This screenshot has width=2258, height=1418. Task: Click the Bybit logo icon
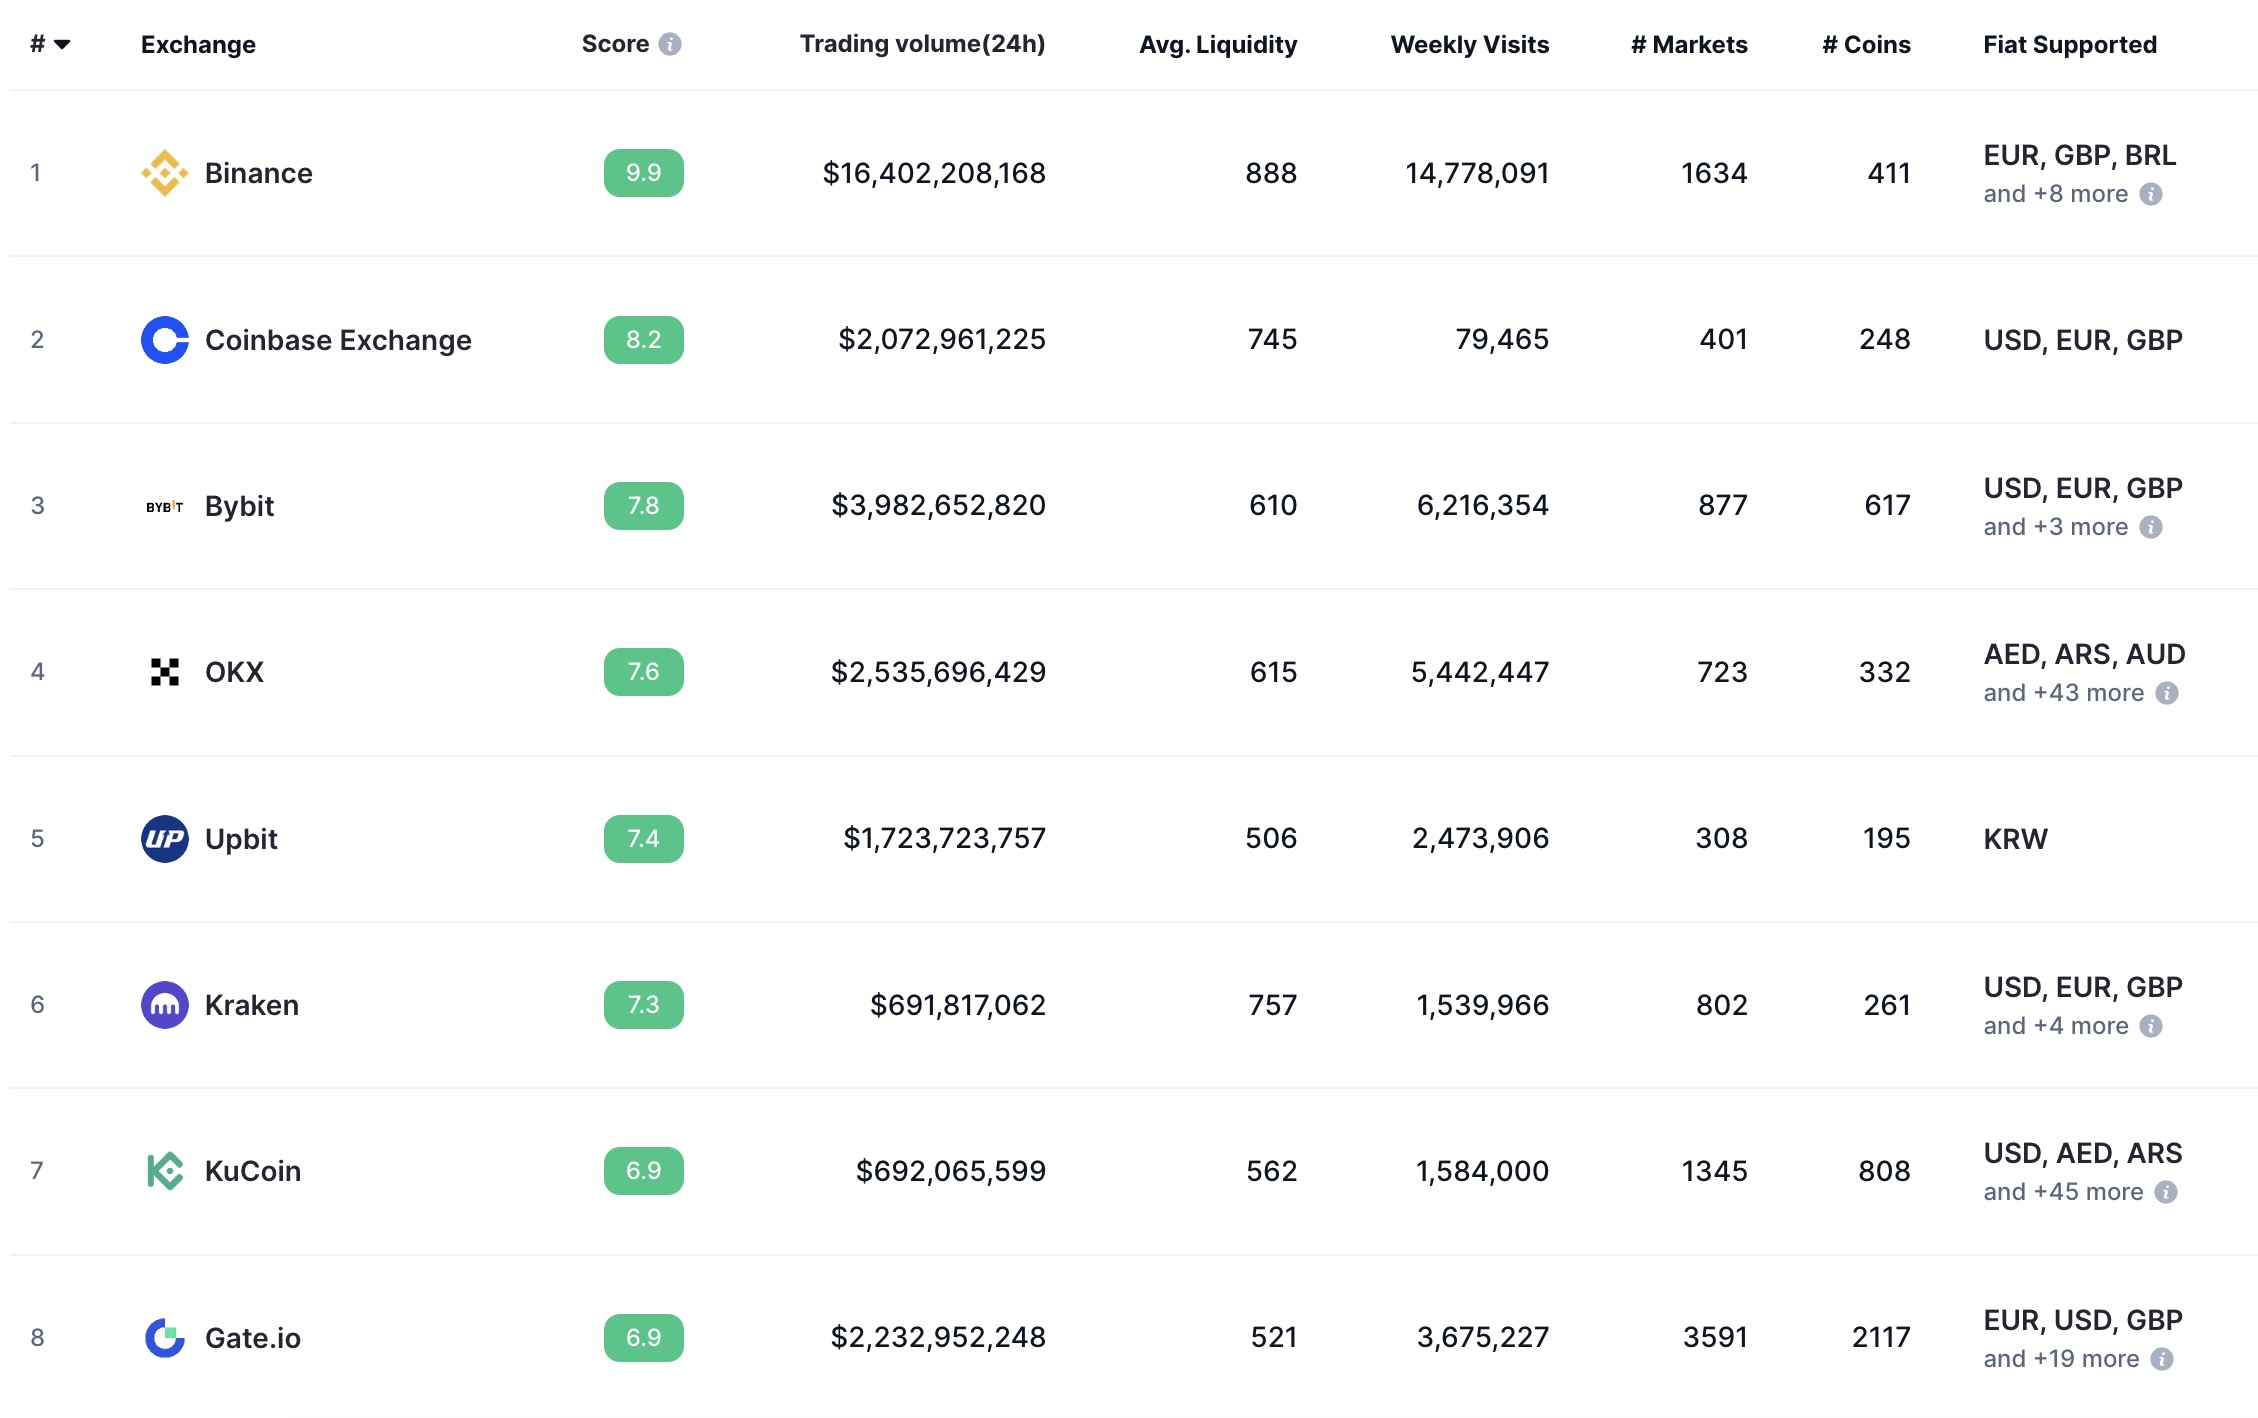(164, 506)
